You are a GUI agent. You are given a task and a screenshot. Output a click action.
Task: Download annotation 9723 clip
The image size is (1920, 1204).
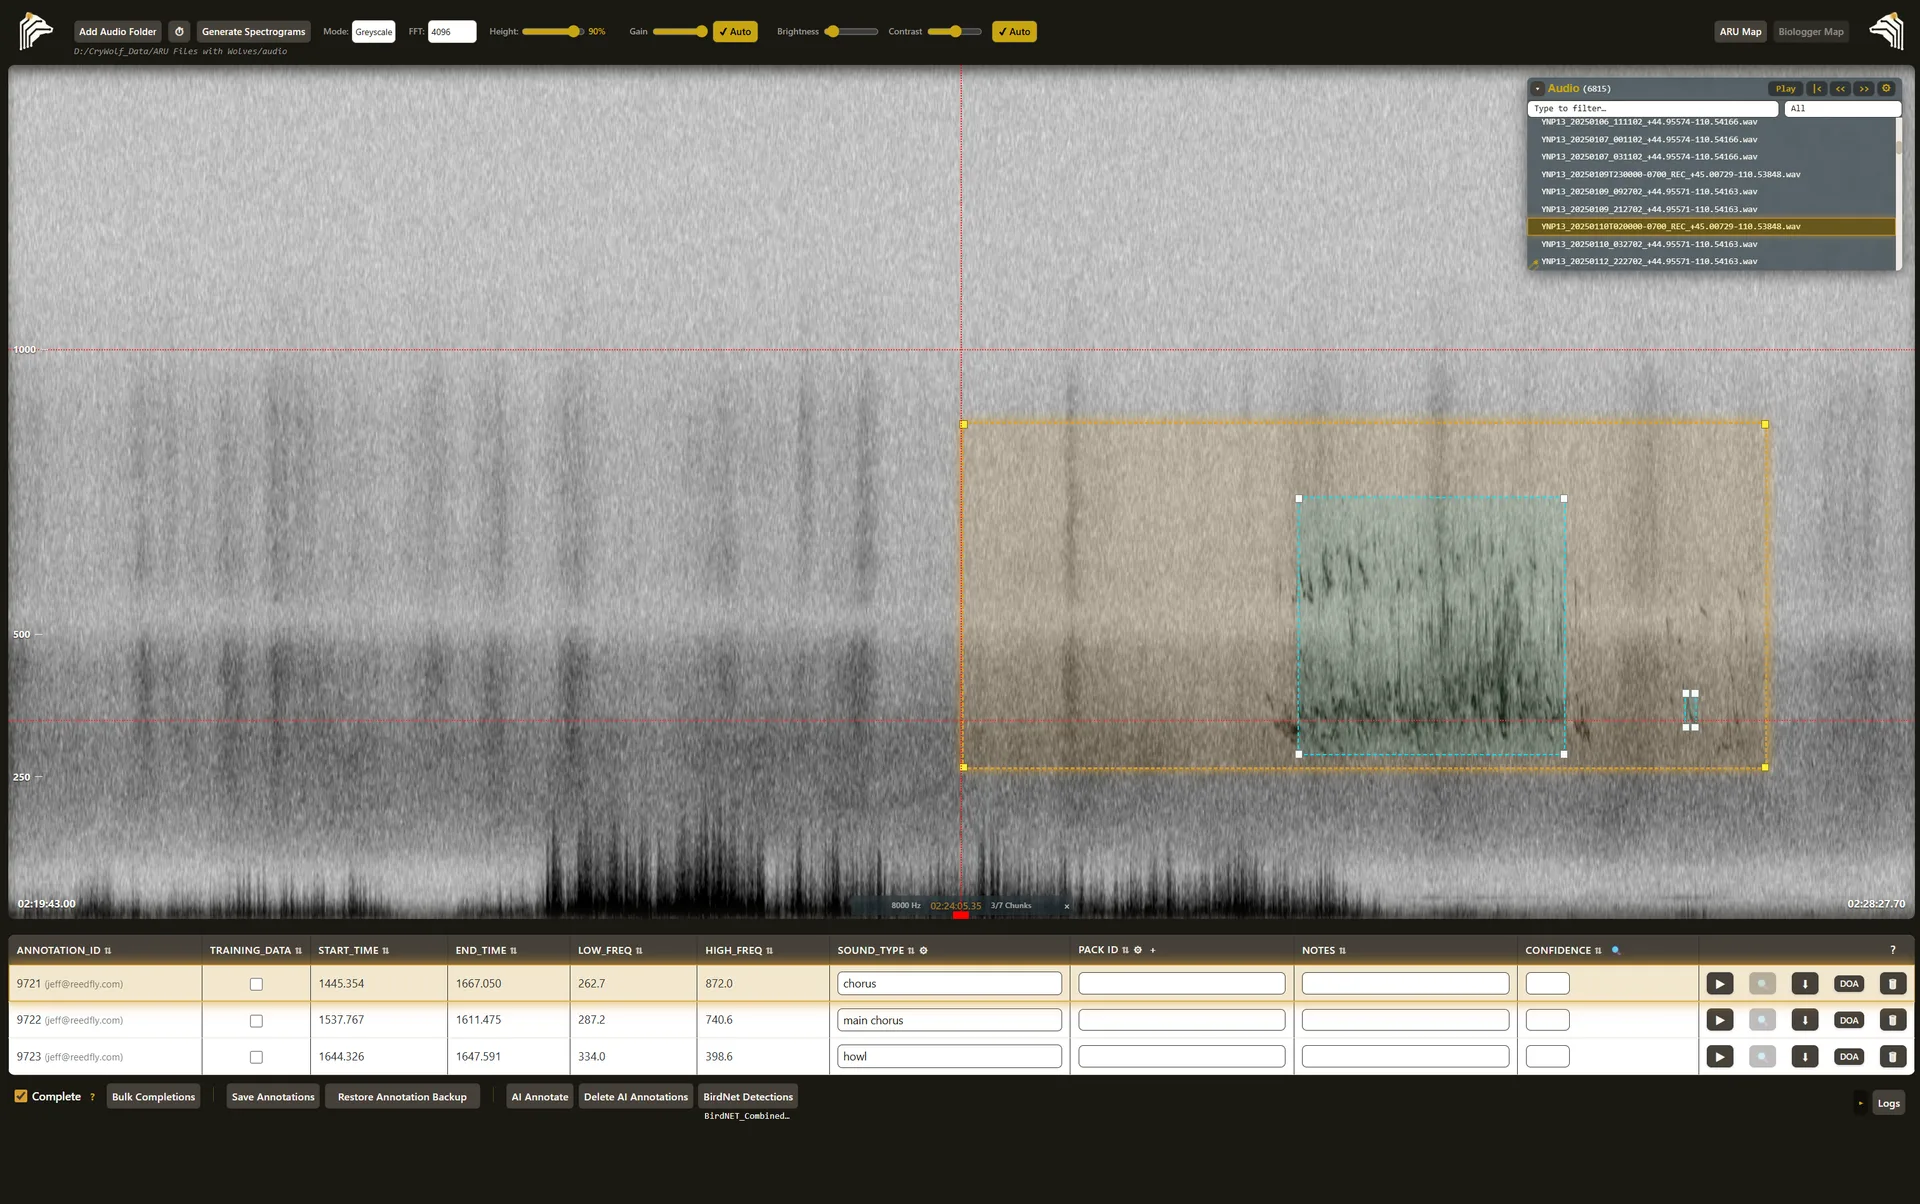[x=1805, y=1056]
